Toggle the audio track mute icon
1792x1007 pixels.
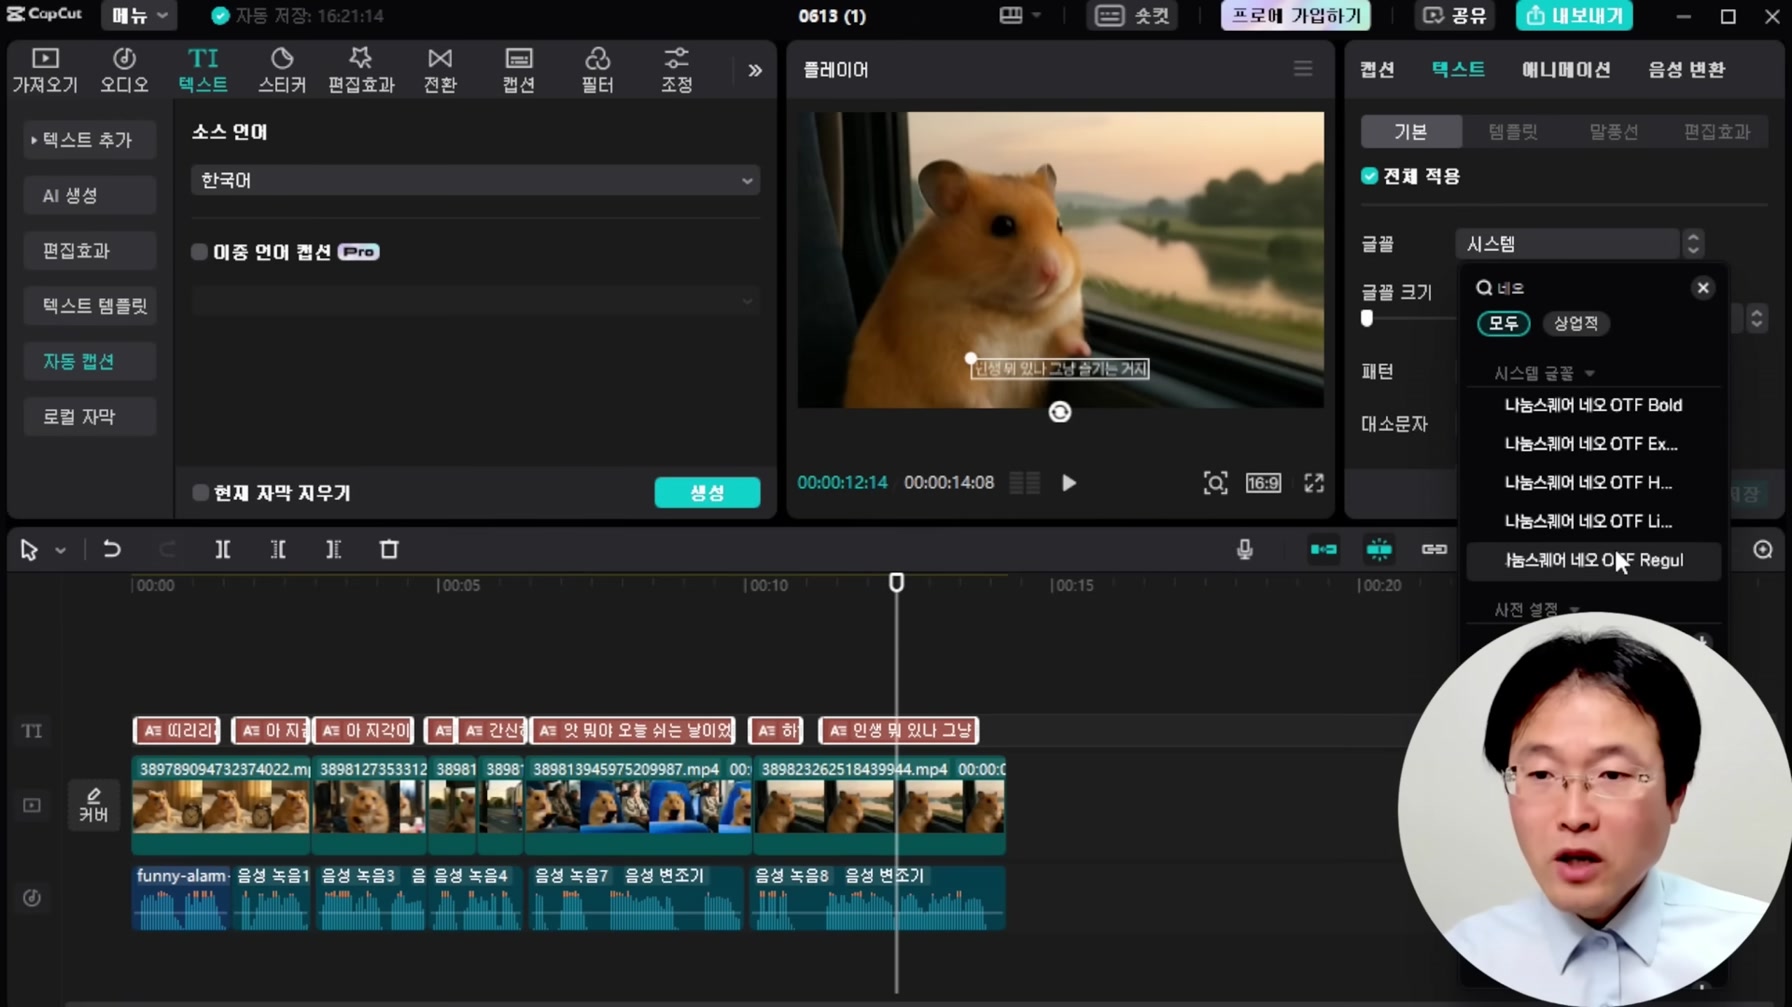[x=32, y=898]
